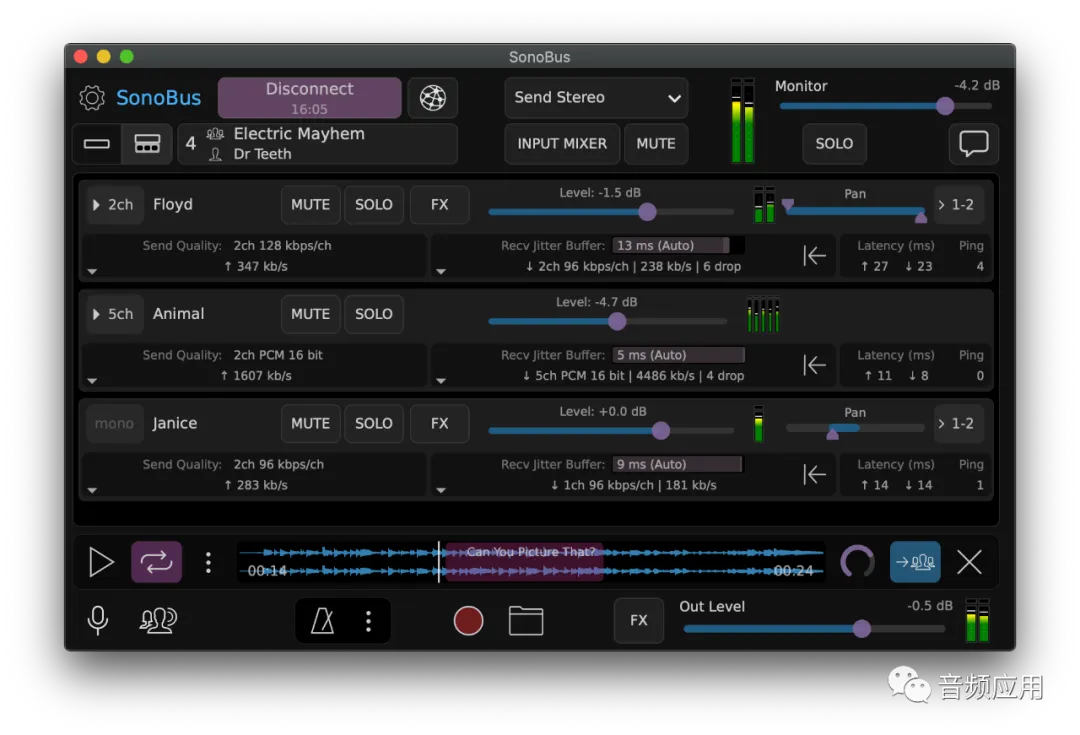Click the mute all peers icon
Screen dimensions: 1080x735
pos(158,620)
